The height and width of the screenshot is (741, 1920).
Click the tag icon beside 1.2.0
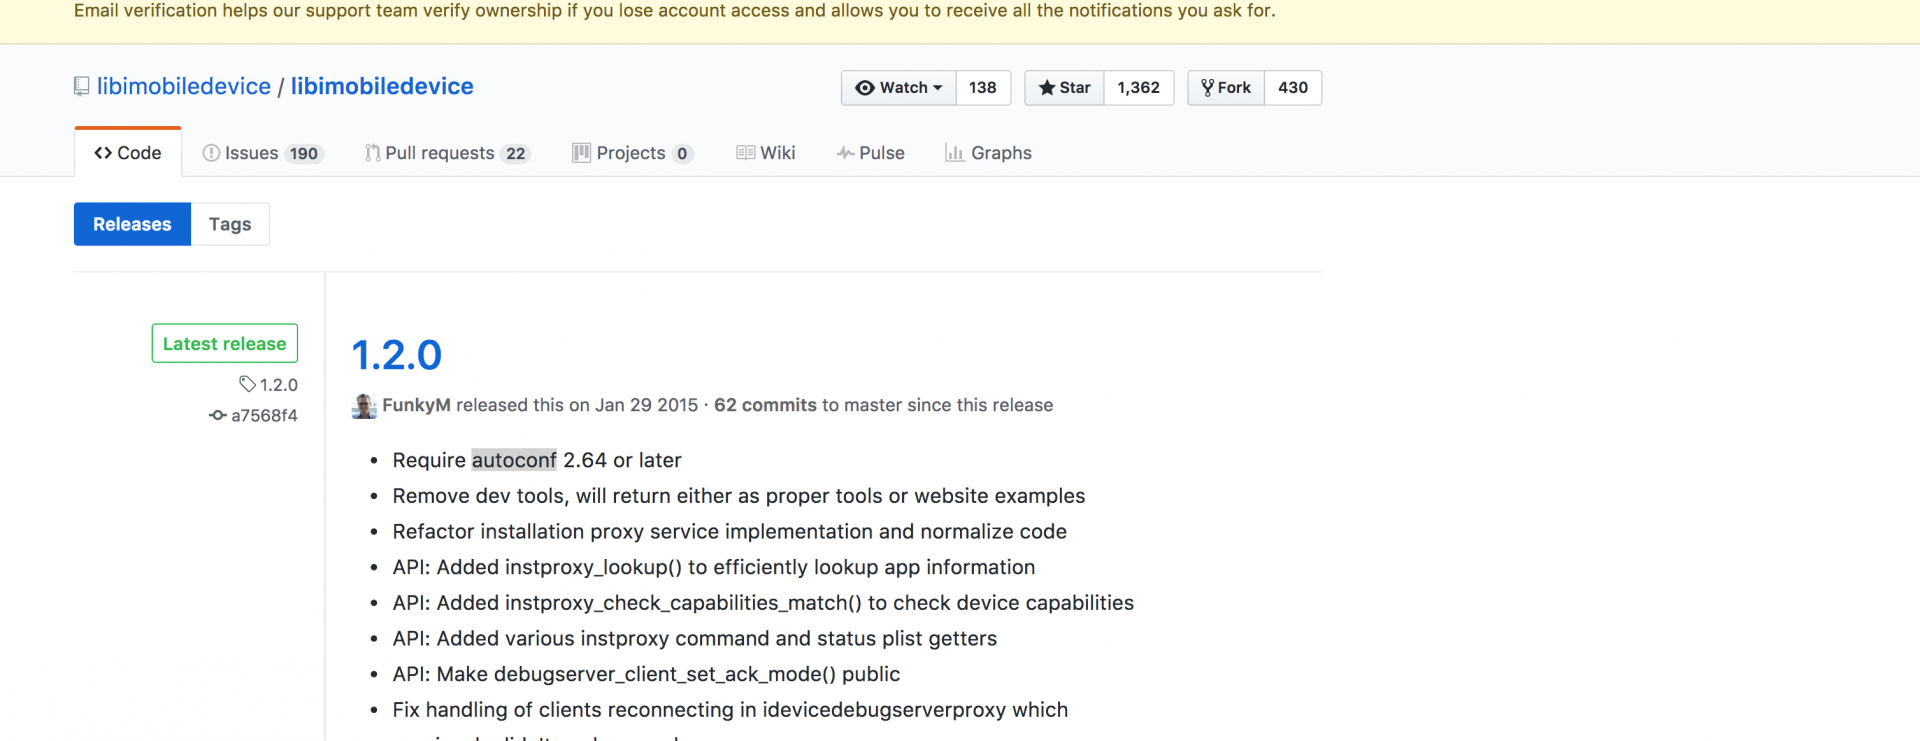[x=247, y=384]
